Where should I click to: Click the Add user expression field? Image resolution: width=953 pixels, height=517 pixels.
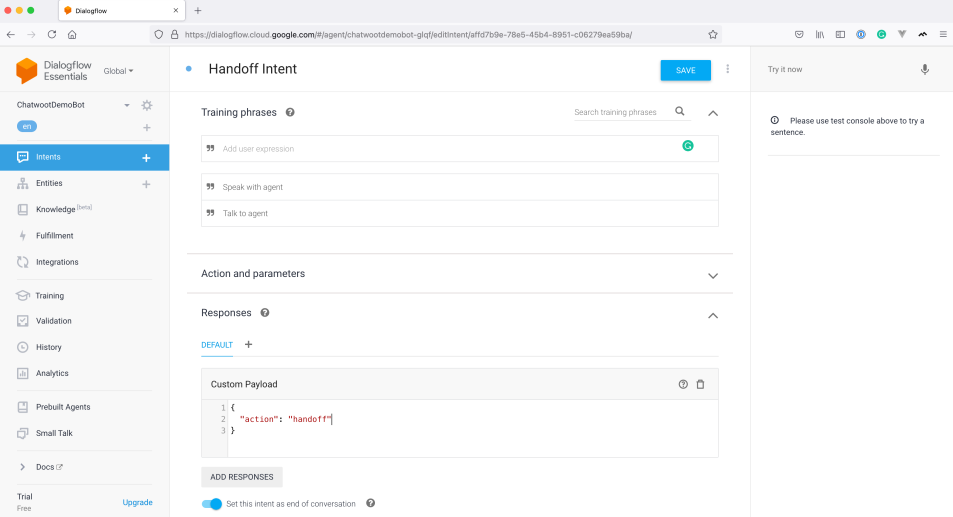pyautogui.click(x=459, y=148)
